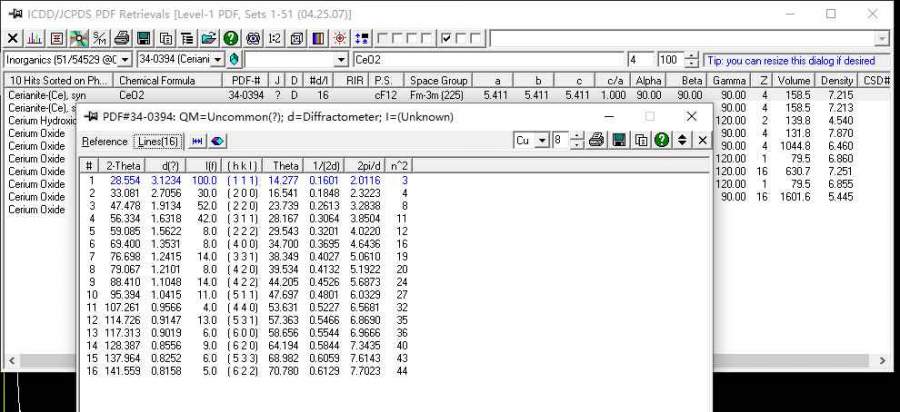Tick the last checkbox in the toolbar row

pos(476,39)
